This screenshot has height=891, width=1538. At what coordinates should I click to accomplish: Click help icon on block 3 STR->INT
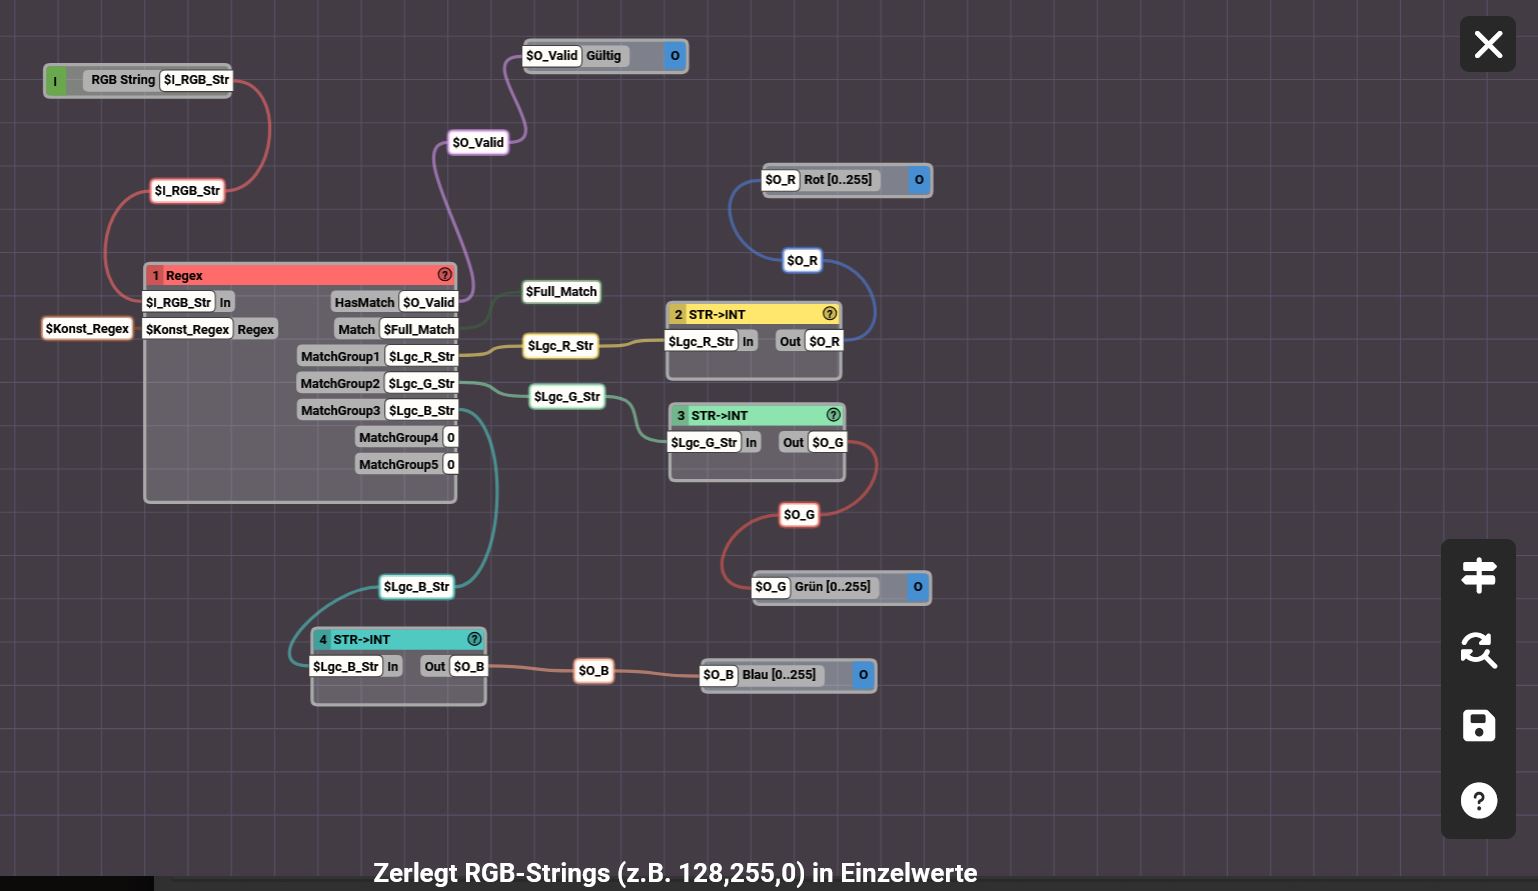(x=833, y=415)
